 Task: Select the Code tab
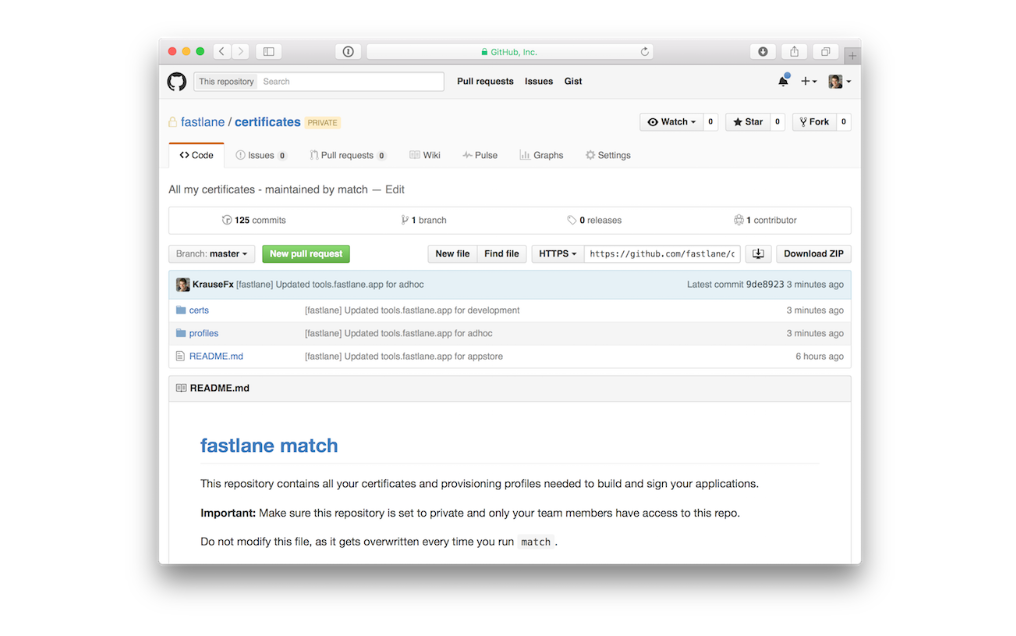click(196, 155)
